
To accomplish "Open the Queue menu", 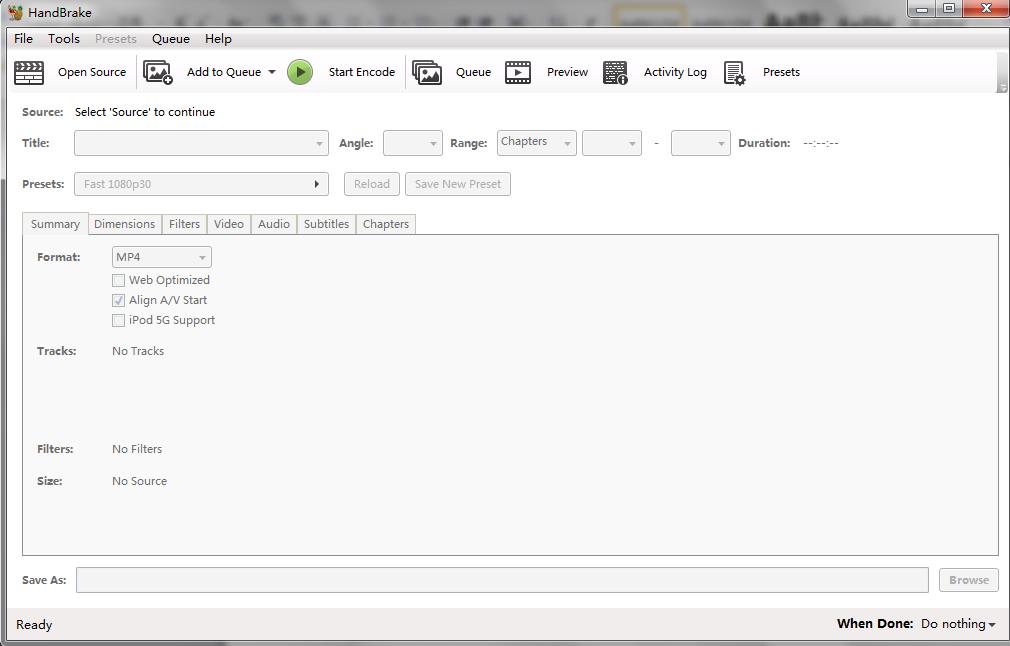I will [171, 39].
